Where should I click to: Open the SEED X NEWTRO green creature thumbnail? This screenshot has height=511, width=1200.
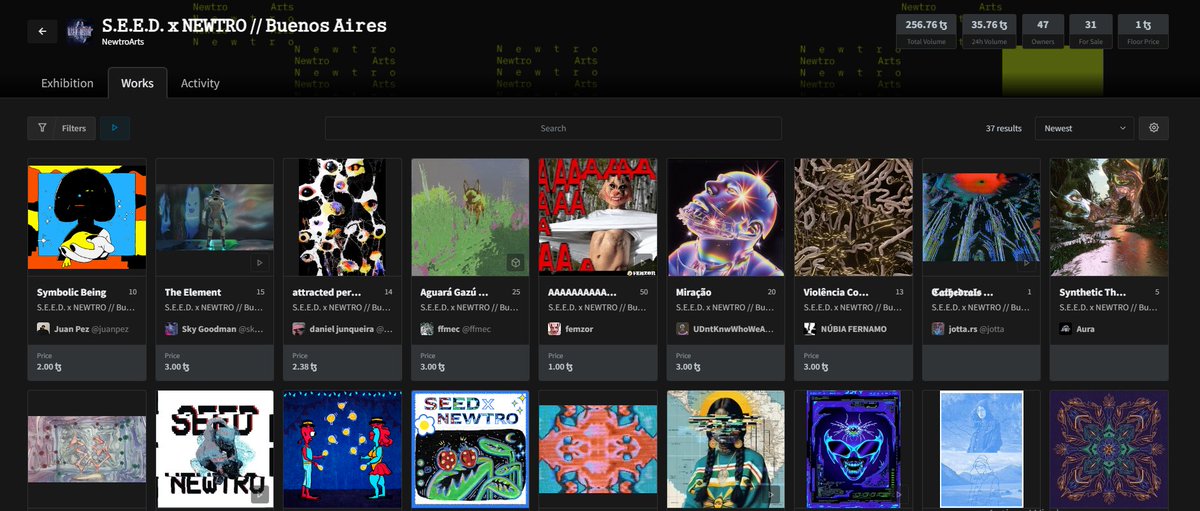(471, 449)
